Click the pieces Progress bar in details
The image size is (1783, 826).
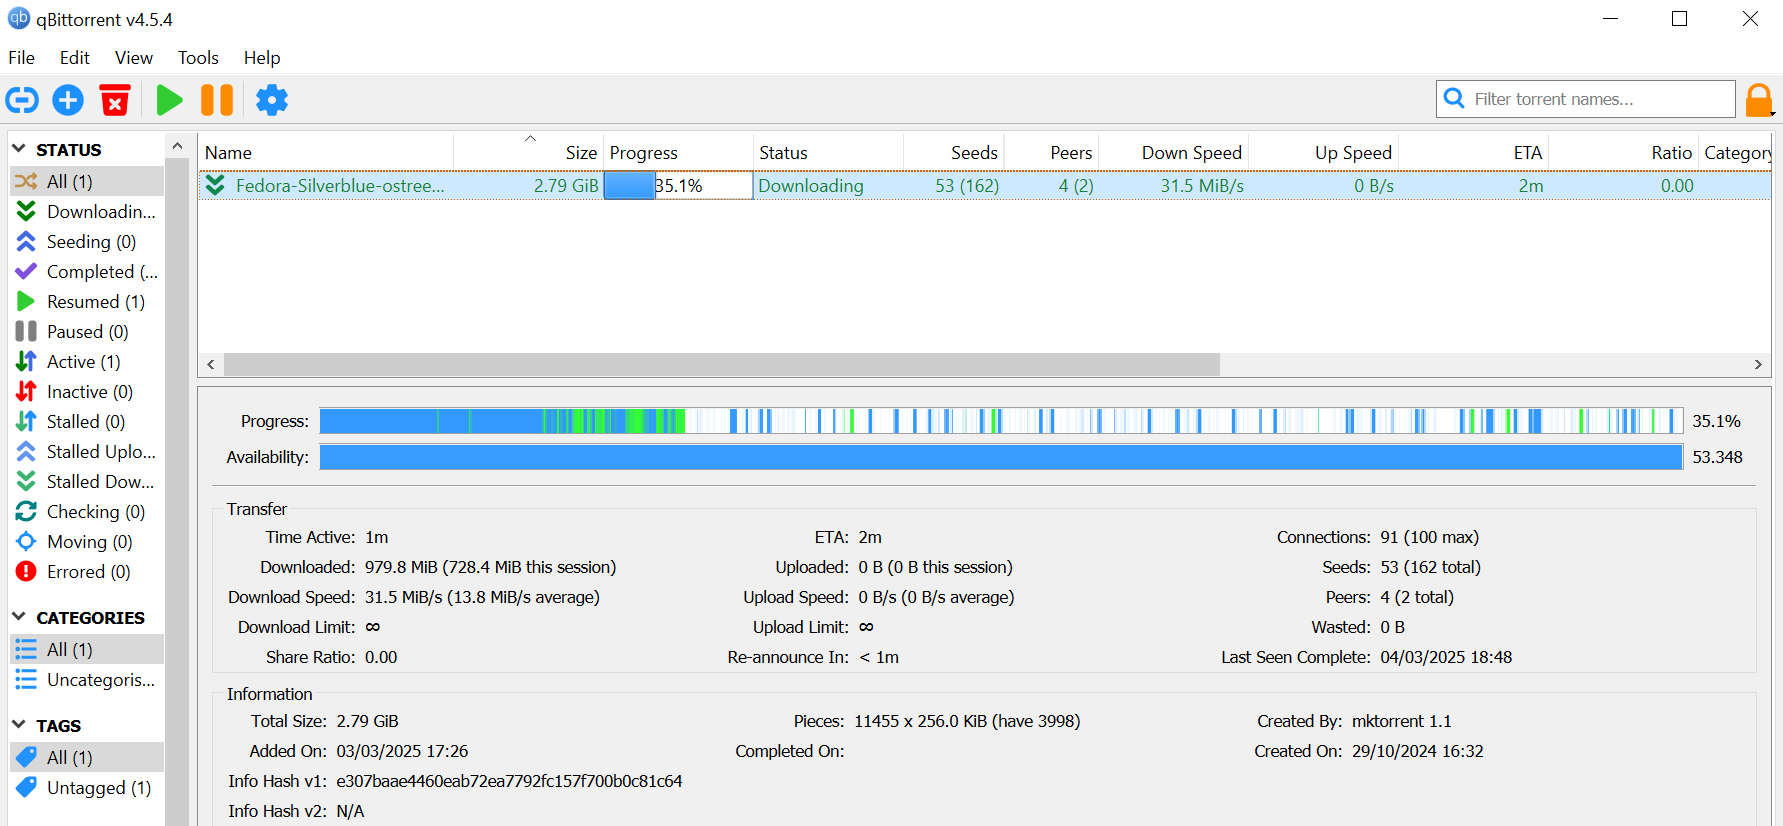tap(1001, 421)
